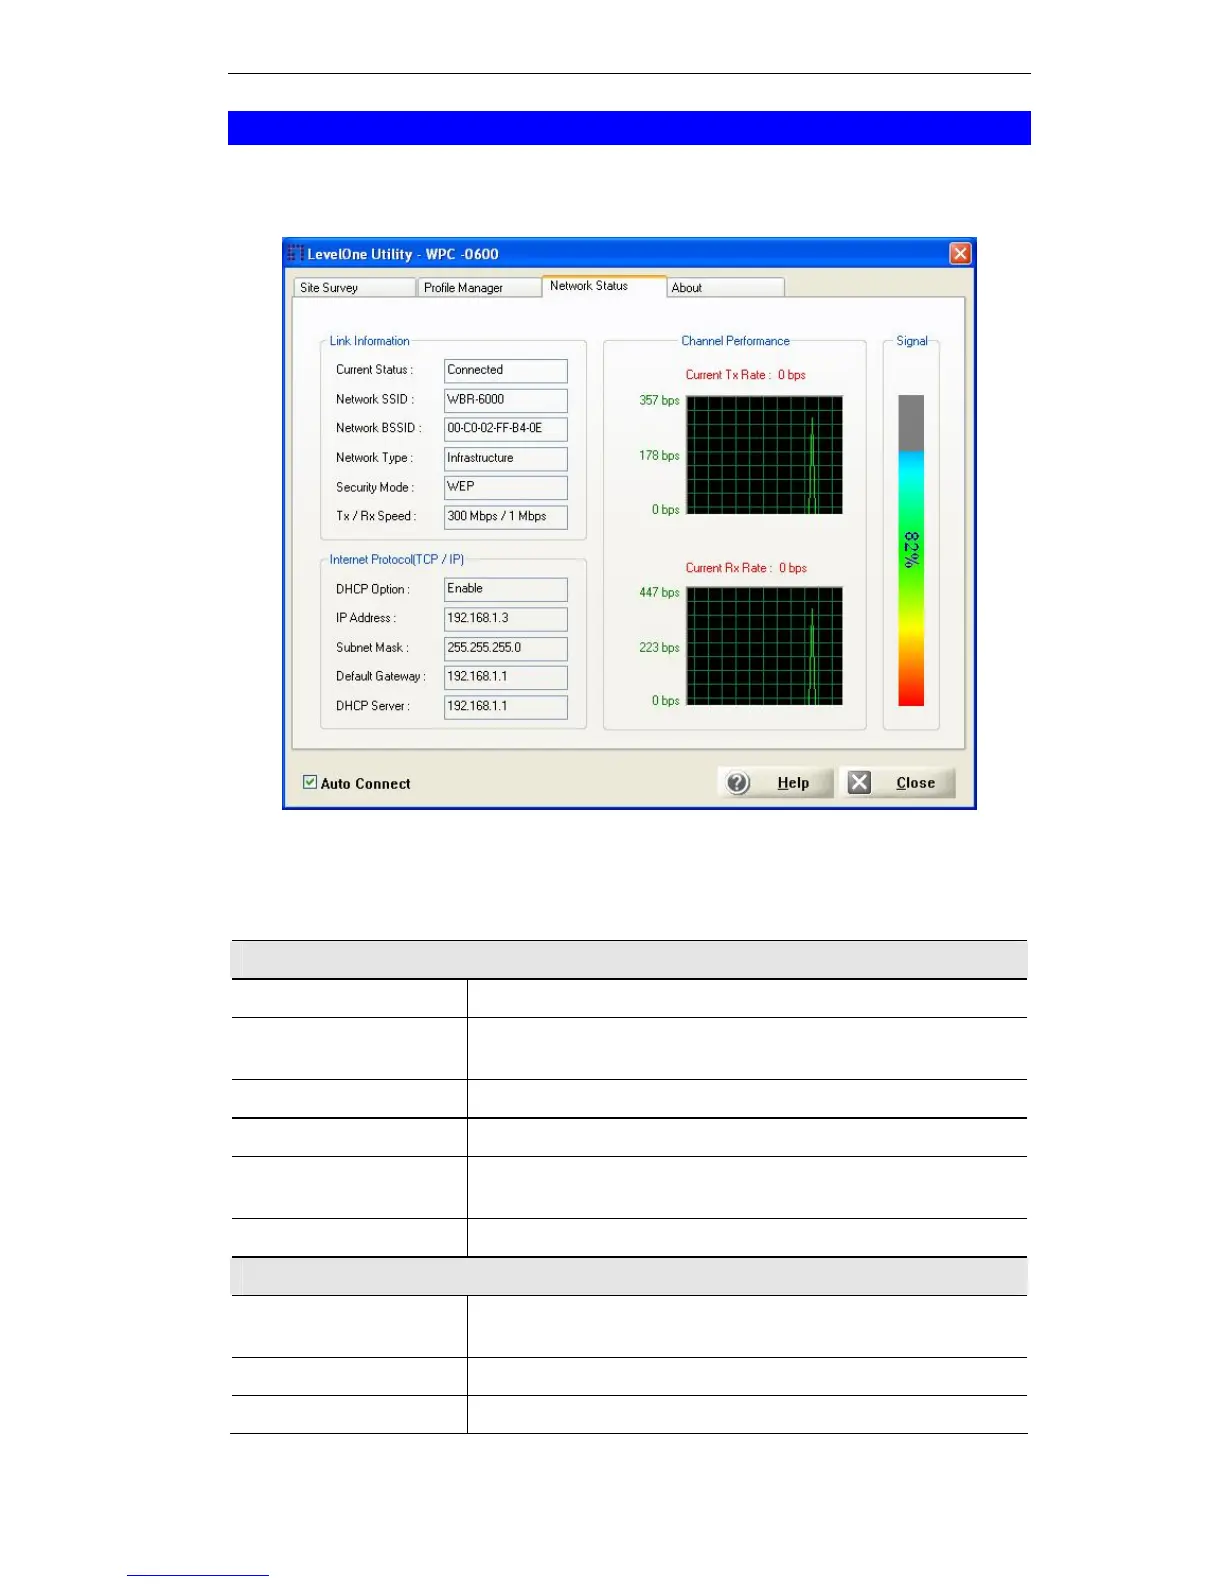Click the Current Rx Rate label
This screenshot has width=1224, height=1584.
tap(746, 568)
